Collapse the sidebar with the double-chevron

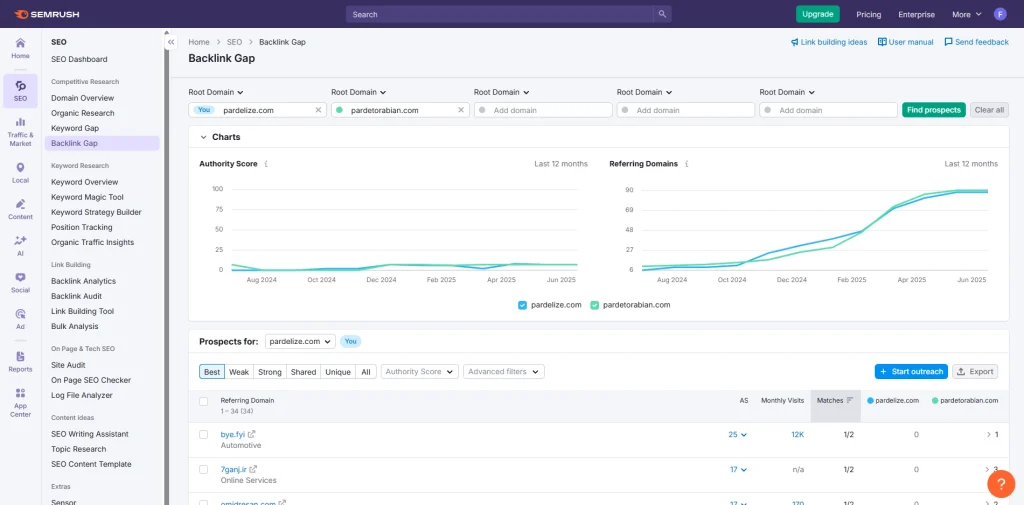tap(170, 42)
